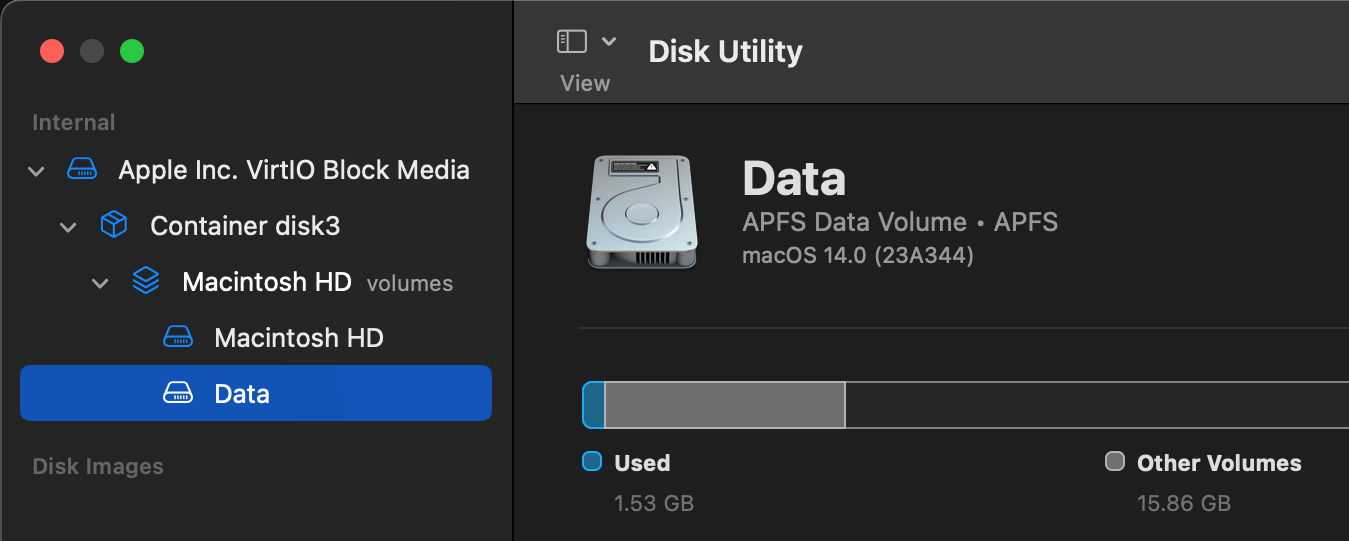Viewport: 1349px width, 541px height.
Task: Select the Macintosh HD volumes group
Action: (x=267, y=282)
